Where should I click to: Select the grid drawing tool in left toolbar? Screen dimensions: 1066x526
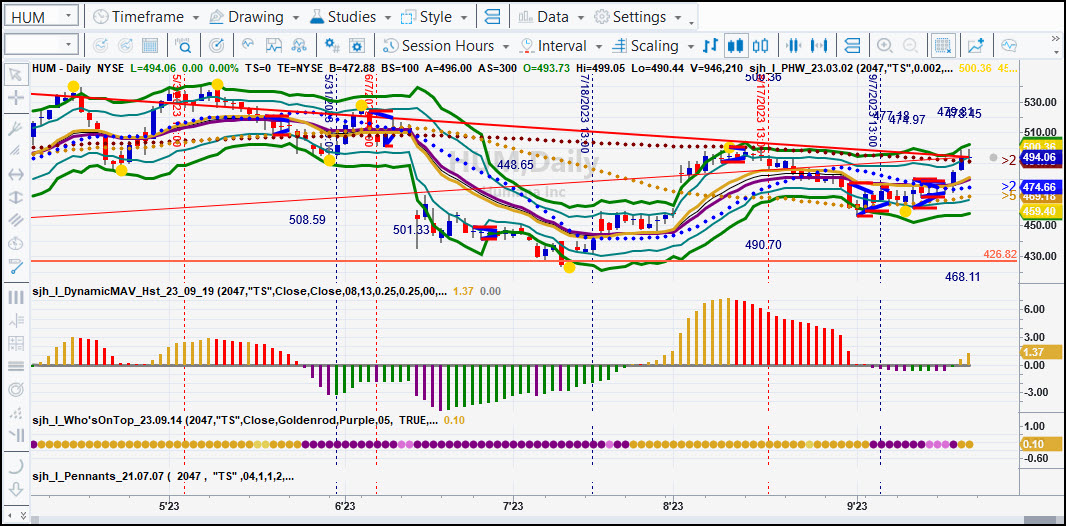pyautogui.click(x=15, y=343)
